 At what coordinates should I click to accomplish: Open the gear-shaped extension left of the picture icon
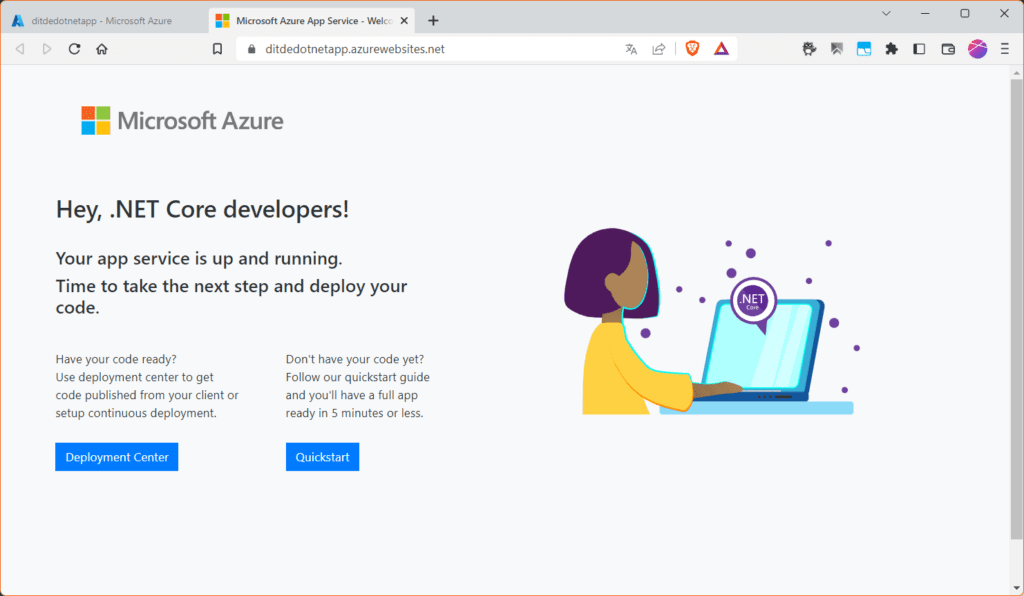coord(810,49)
